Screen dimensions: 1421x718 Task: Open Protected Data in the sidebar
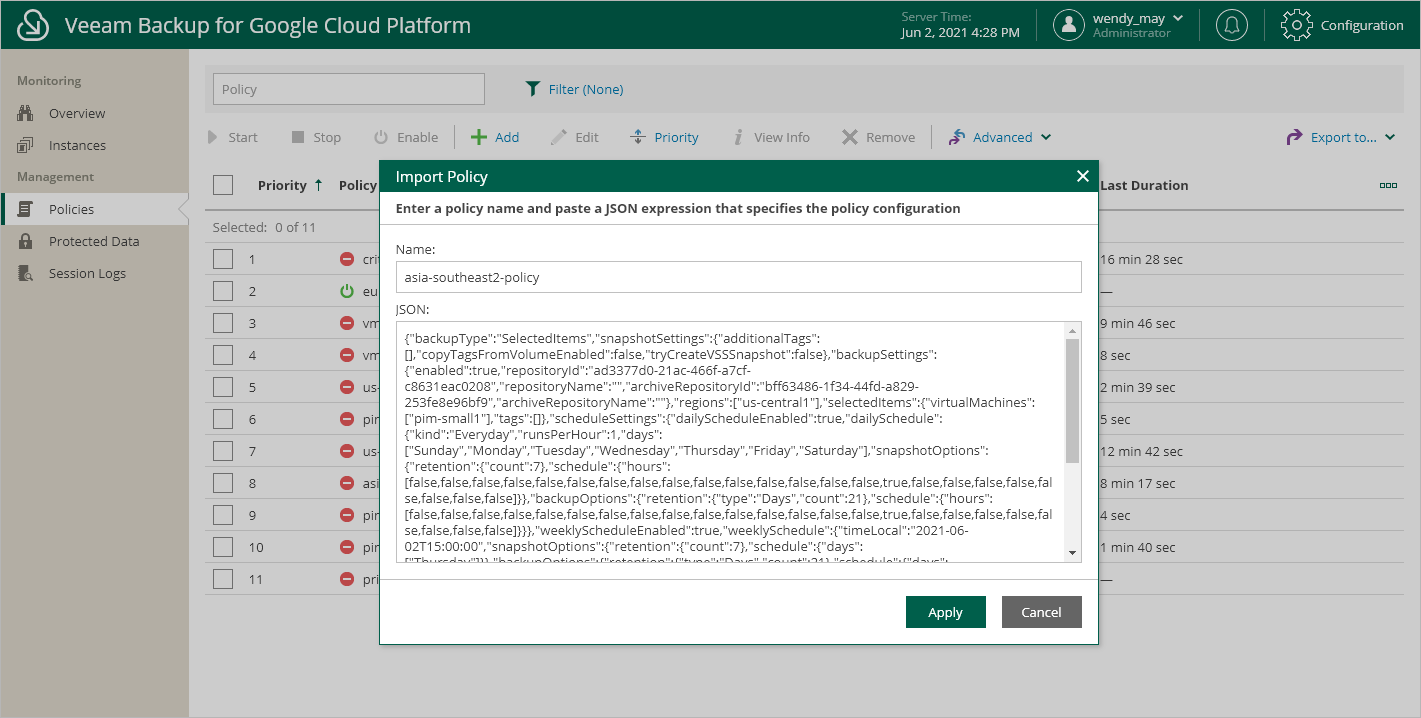(x=94, y=241)
